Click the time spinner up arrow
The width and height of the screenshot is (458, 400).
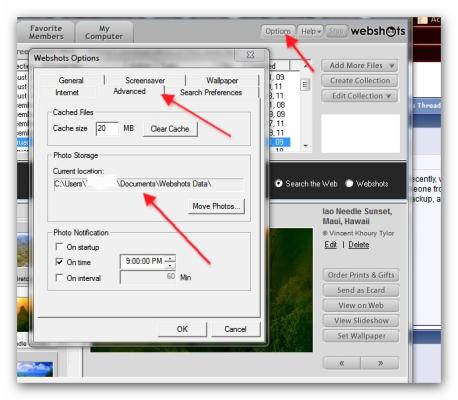click(x=170, y=259)
